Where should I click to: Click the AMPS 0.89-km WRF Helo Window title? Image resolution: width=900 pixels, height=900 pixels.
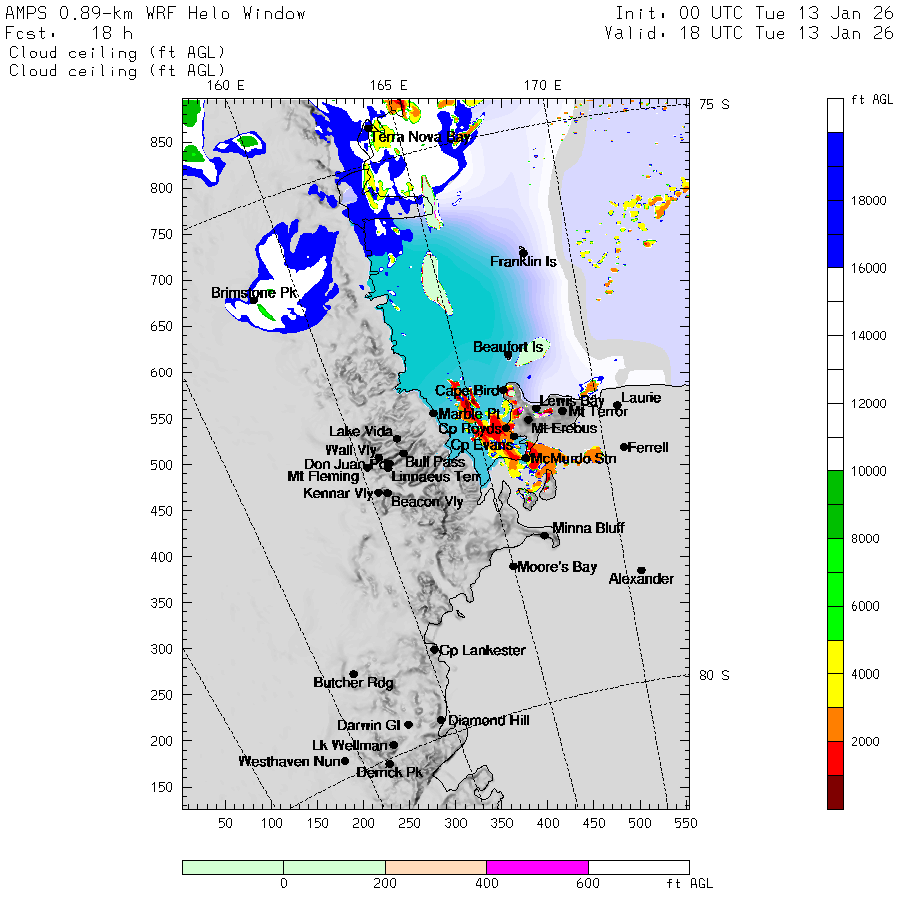click(x=155, y=14)
